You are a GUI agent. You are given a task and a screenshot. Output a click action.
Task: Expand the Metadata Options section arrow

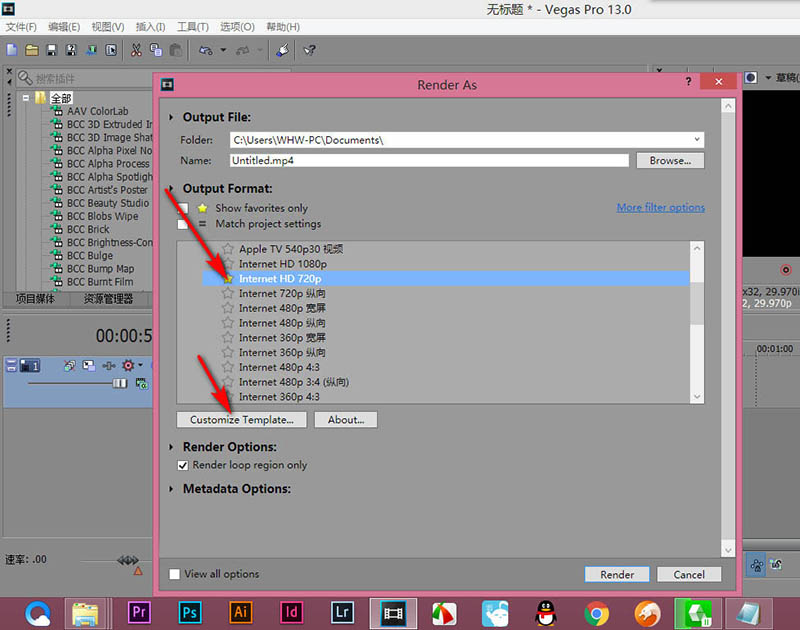(171, 489)
